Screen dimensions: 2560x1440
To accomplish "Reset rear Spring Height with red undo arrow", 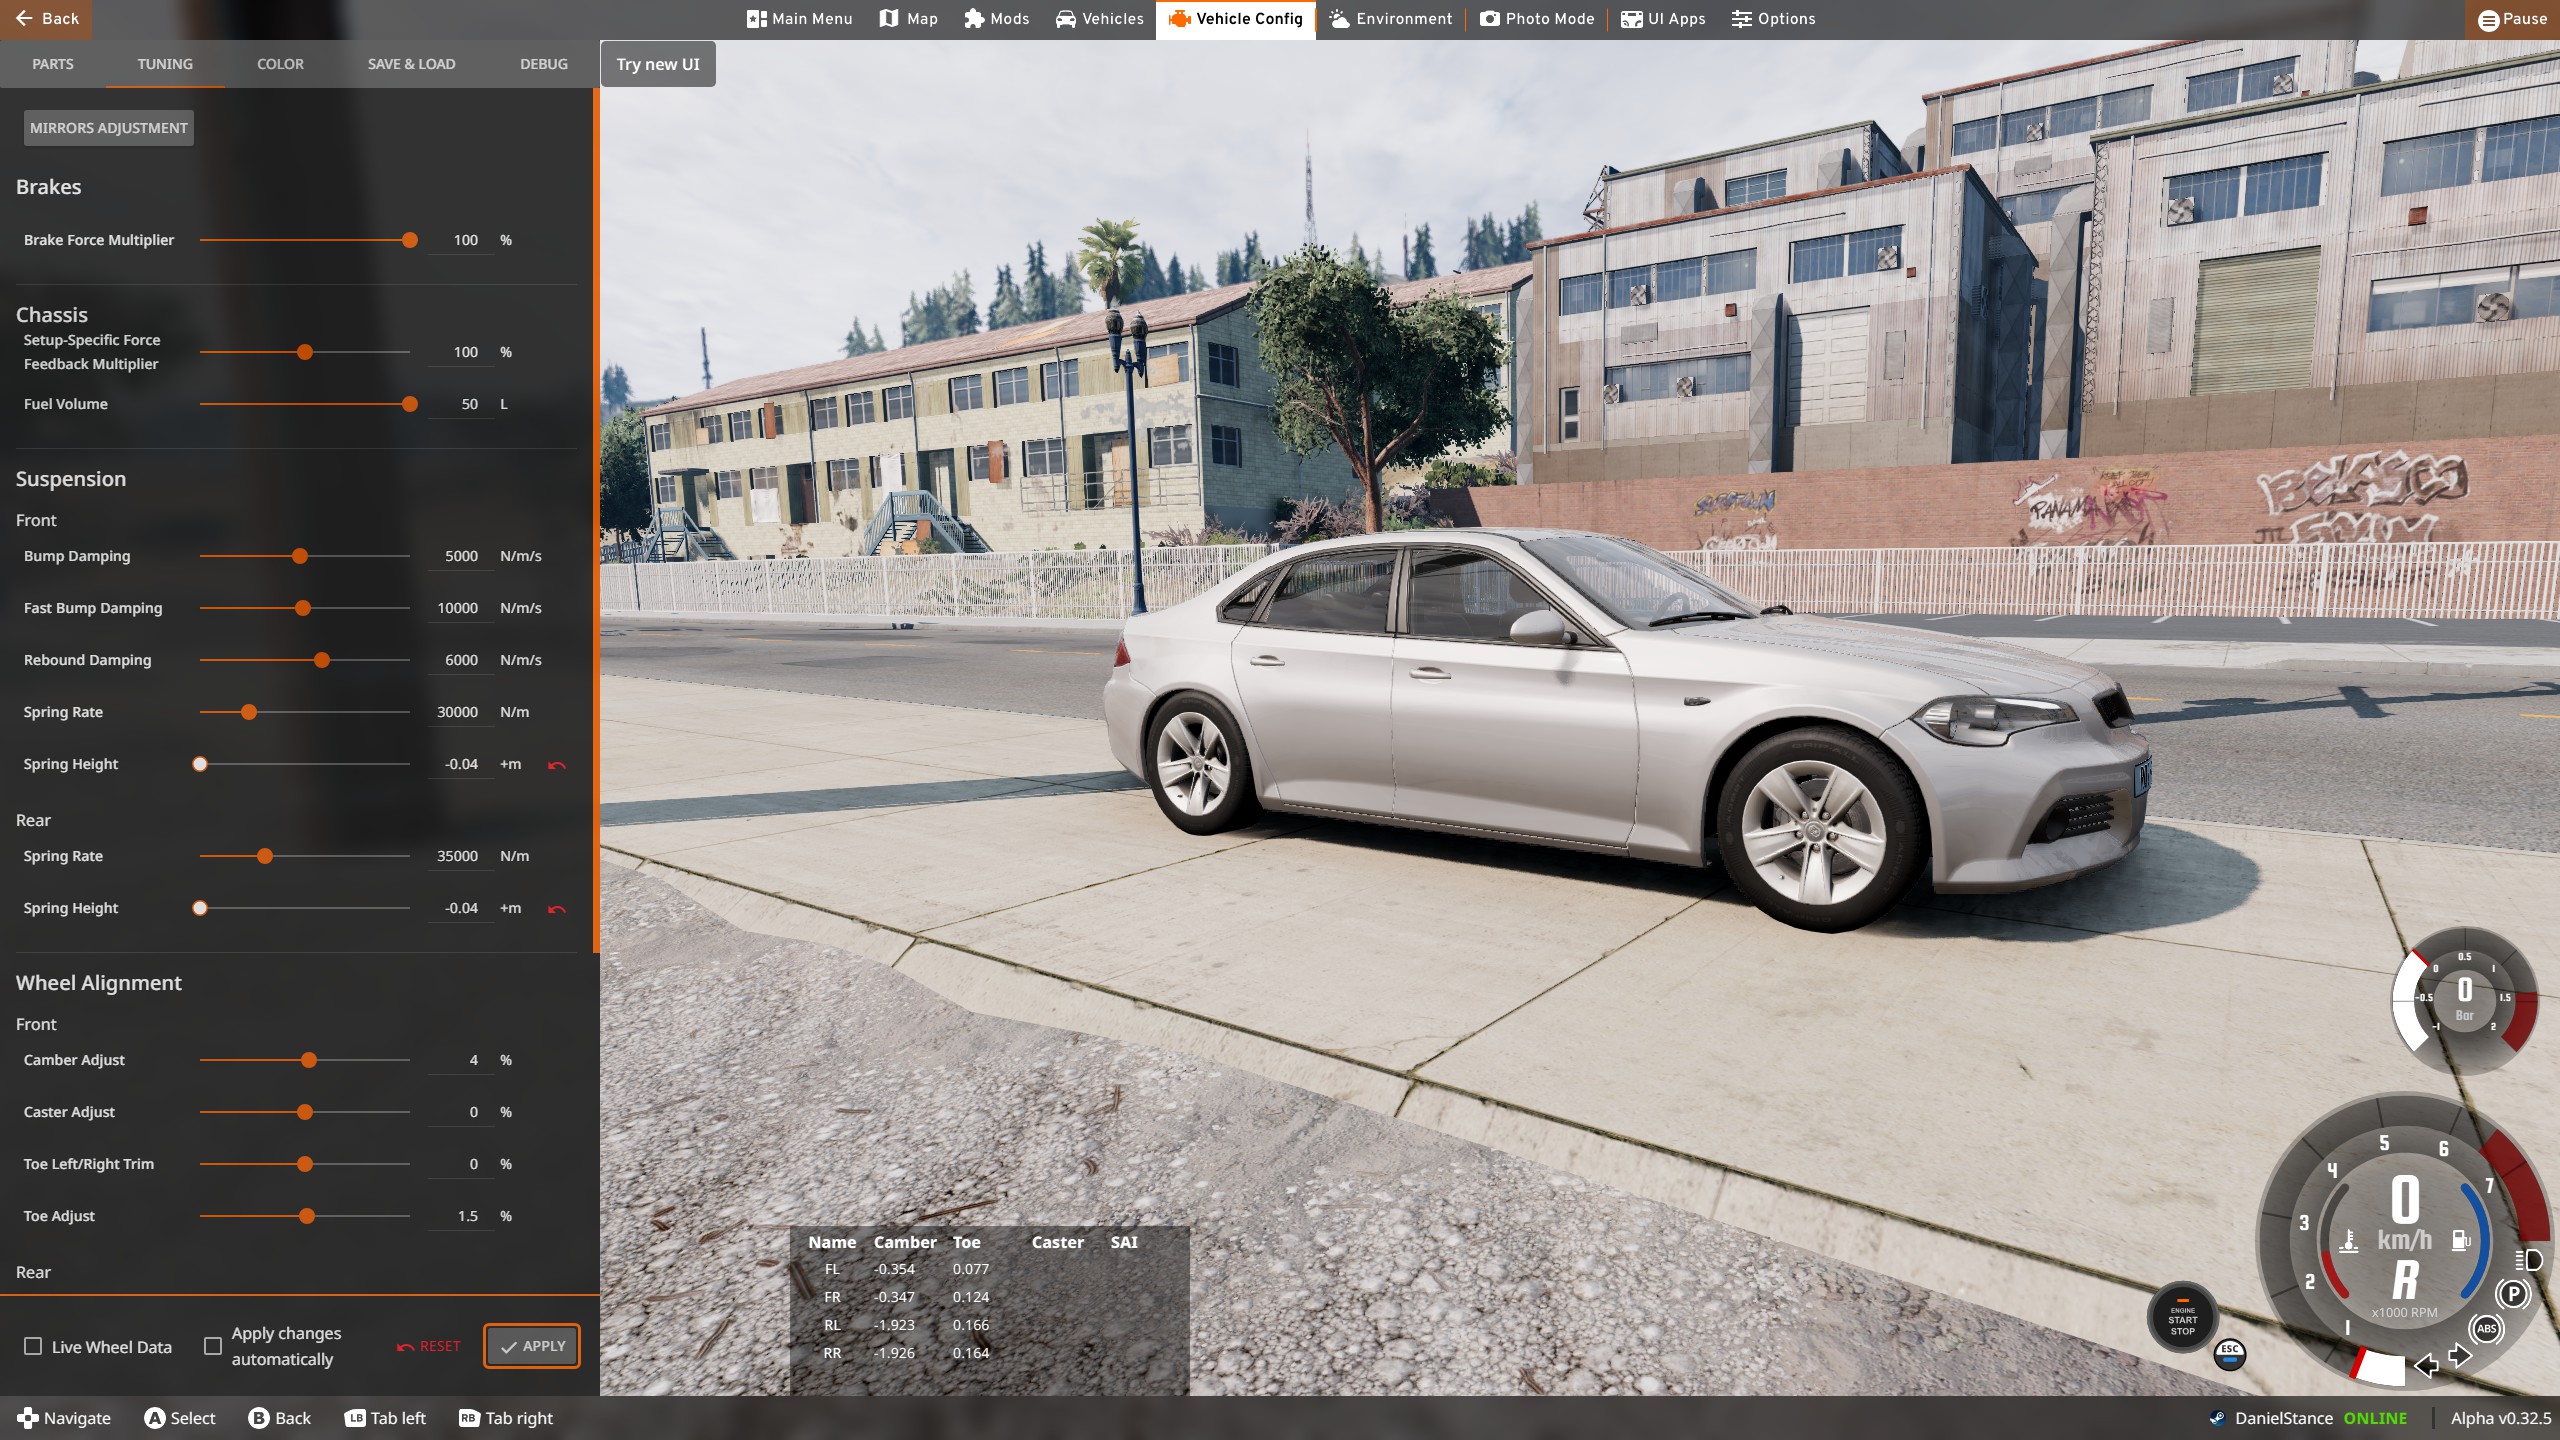I will click(x=557, y=909).
